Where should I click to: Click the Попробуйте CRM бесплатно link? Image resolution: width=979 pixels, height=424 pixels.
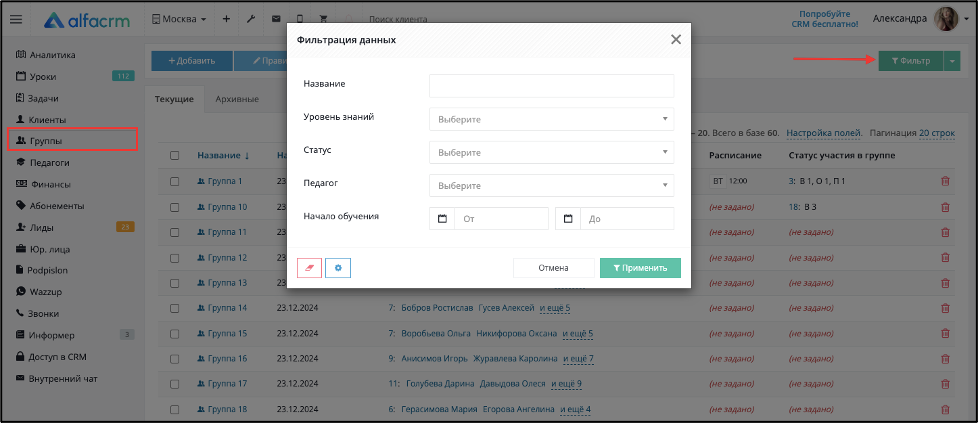point(825,19)
